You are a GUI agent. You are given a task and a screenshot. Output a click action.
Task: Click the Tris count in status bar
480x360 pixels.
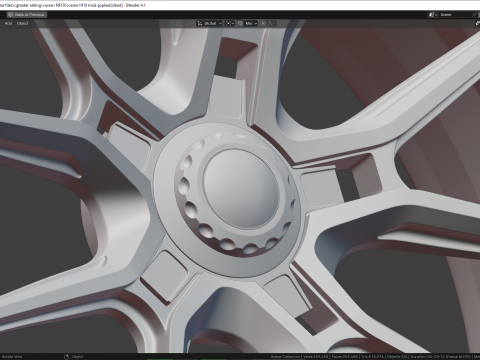373,357
